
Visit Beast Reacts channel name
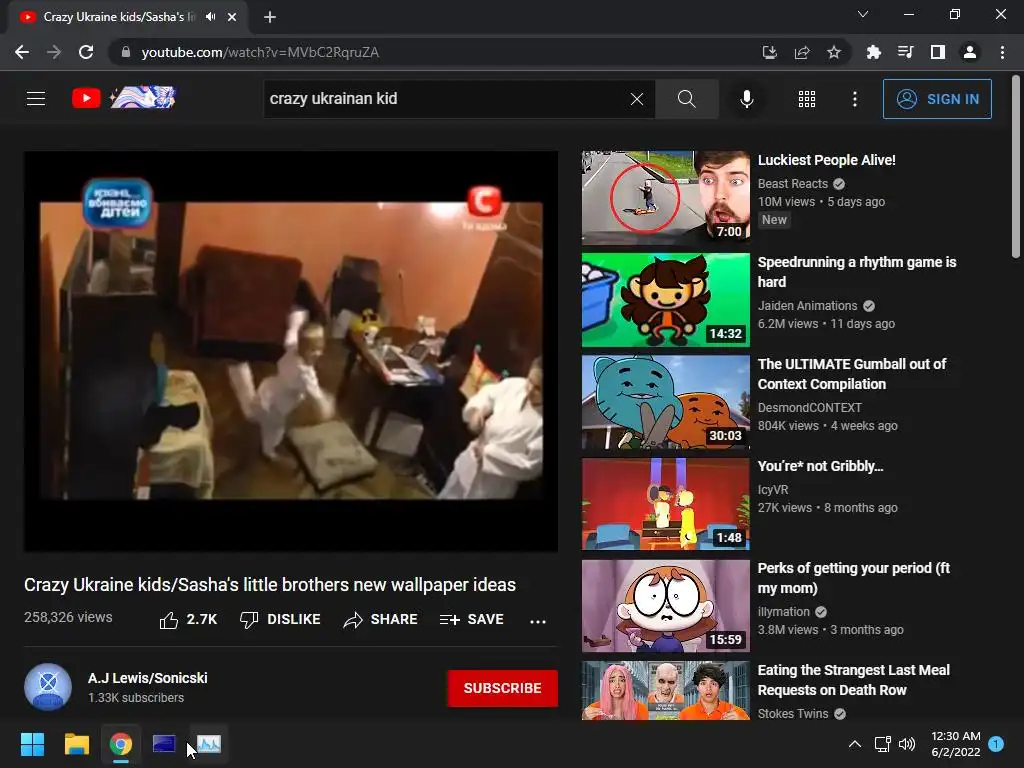pyautogui.click(x=793, y=184)
